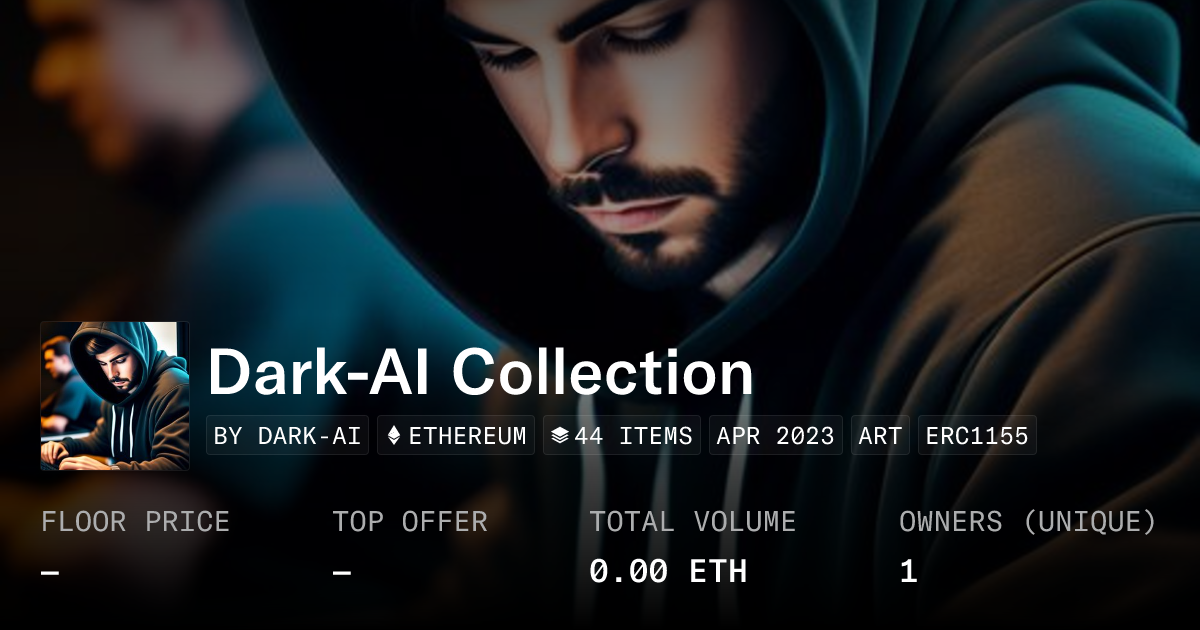Click the Ethereum diamond logo icon
This screenshot has height=630, width=1200.
(394, 436)
